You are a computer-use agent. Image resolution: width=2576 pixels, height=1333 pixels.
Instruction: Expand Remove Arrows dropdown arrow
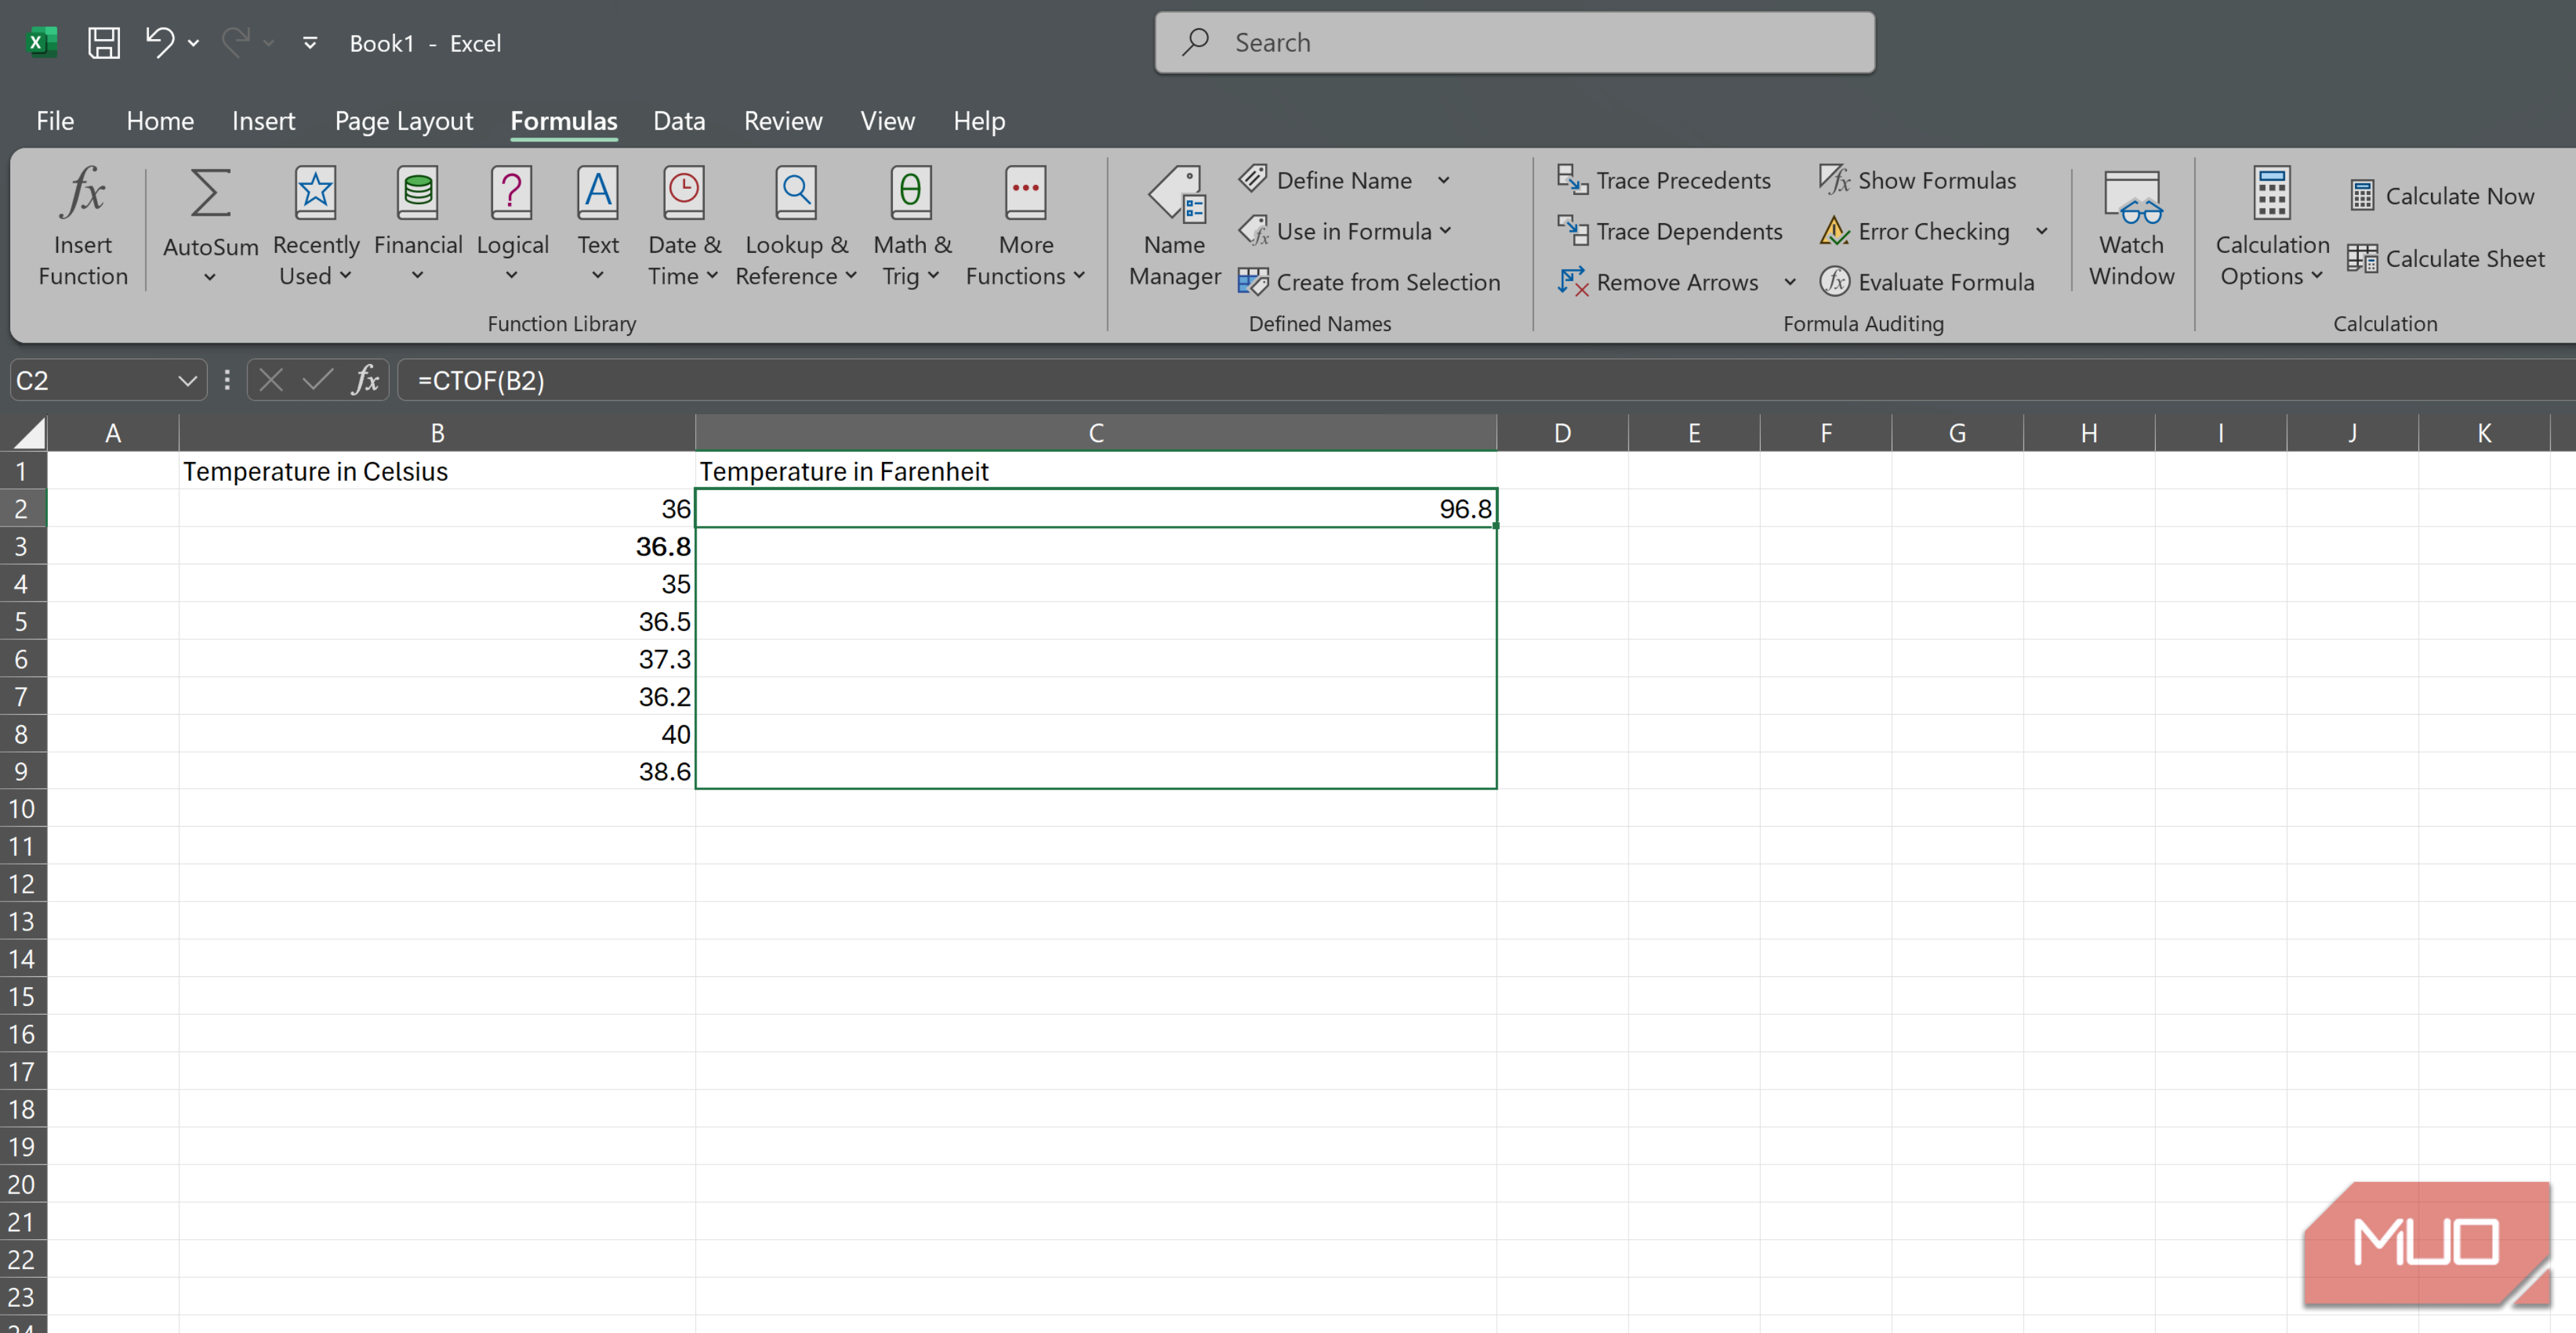(1790, 282)
